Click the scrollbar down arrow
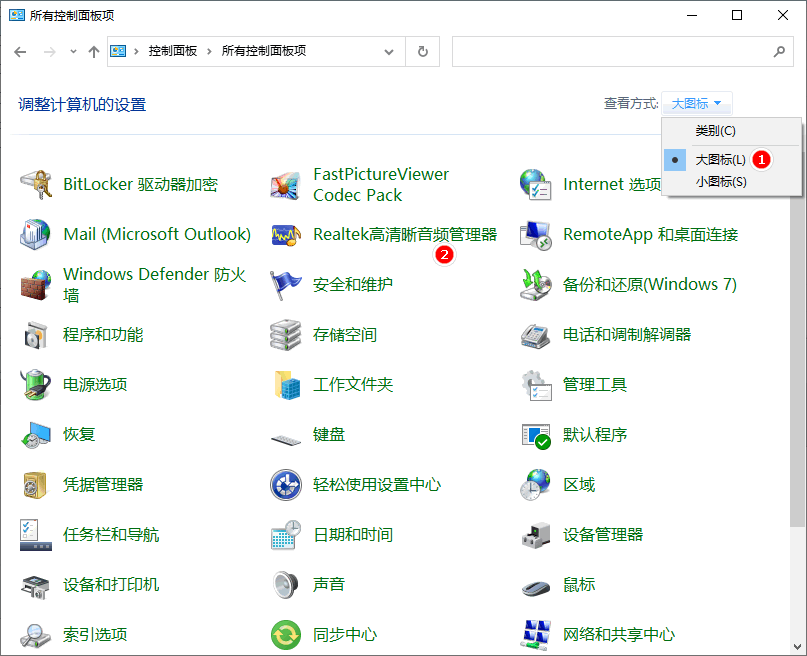This screenshot has width=807, height=656. [797, 646]
